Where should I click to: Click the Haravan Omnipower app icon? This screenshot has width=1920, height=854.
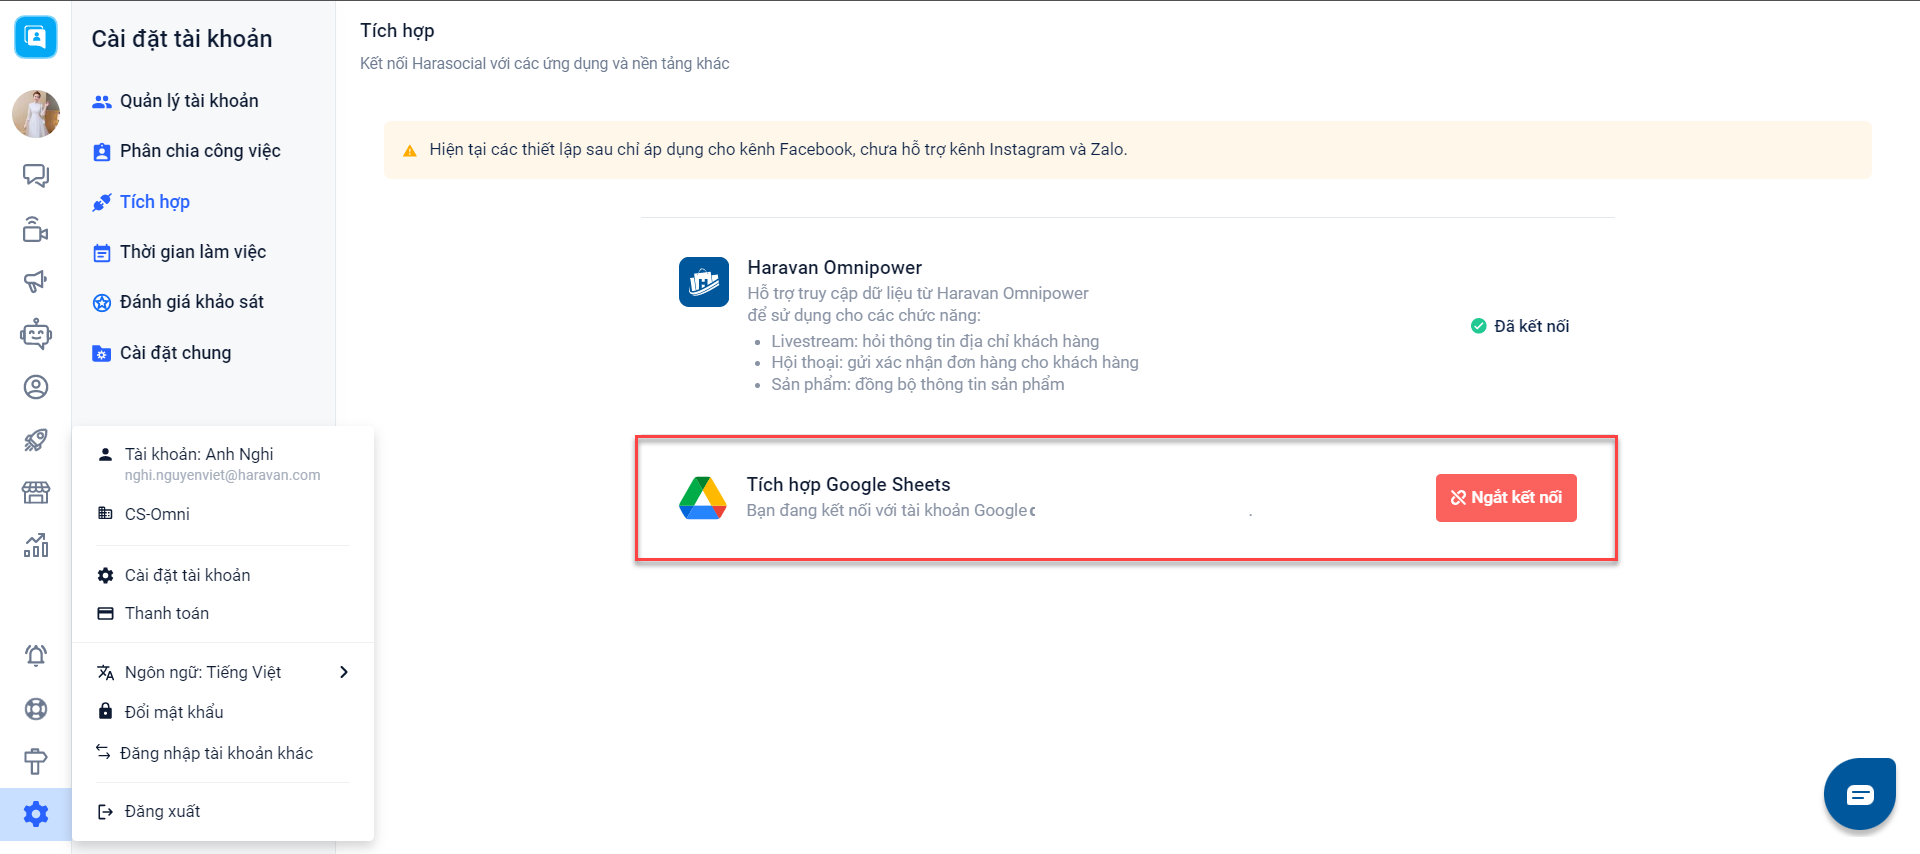pos(704,282)
